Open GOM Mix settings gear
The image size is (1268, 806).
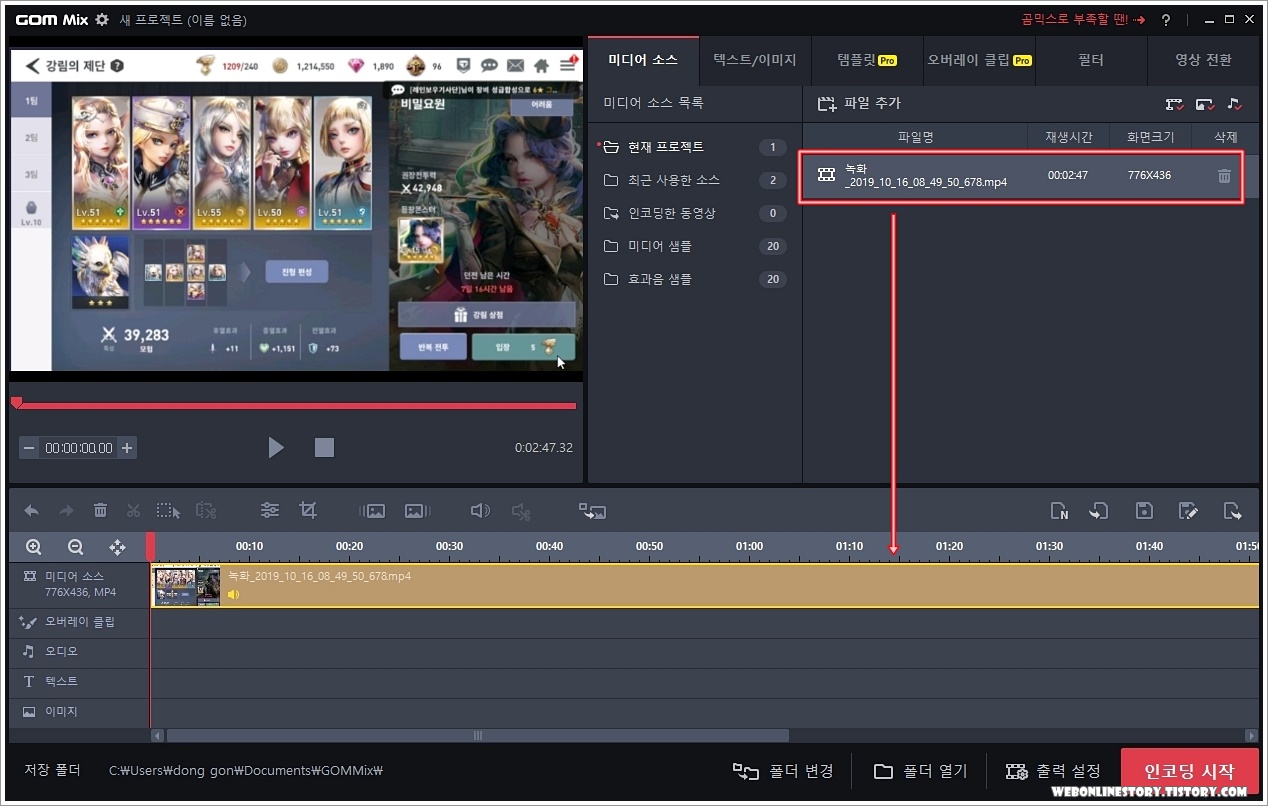[x=102, y=20]
